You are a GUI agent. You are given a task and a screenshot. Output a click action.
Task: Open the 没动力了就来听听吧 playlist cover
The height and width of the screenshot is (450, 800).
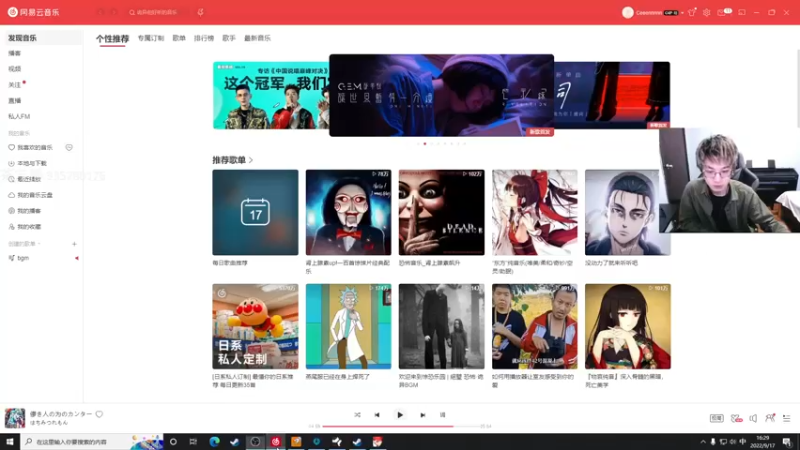click(x=628, y=212)
